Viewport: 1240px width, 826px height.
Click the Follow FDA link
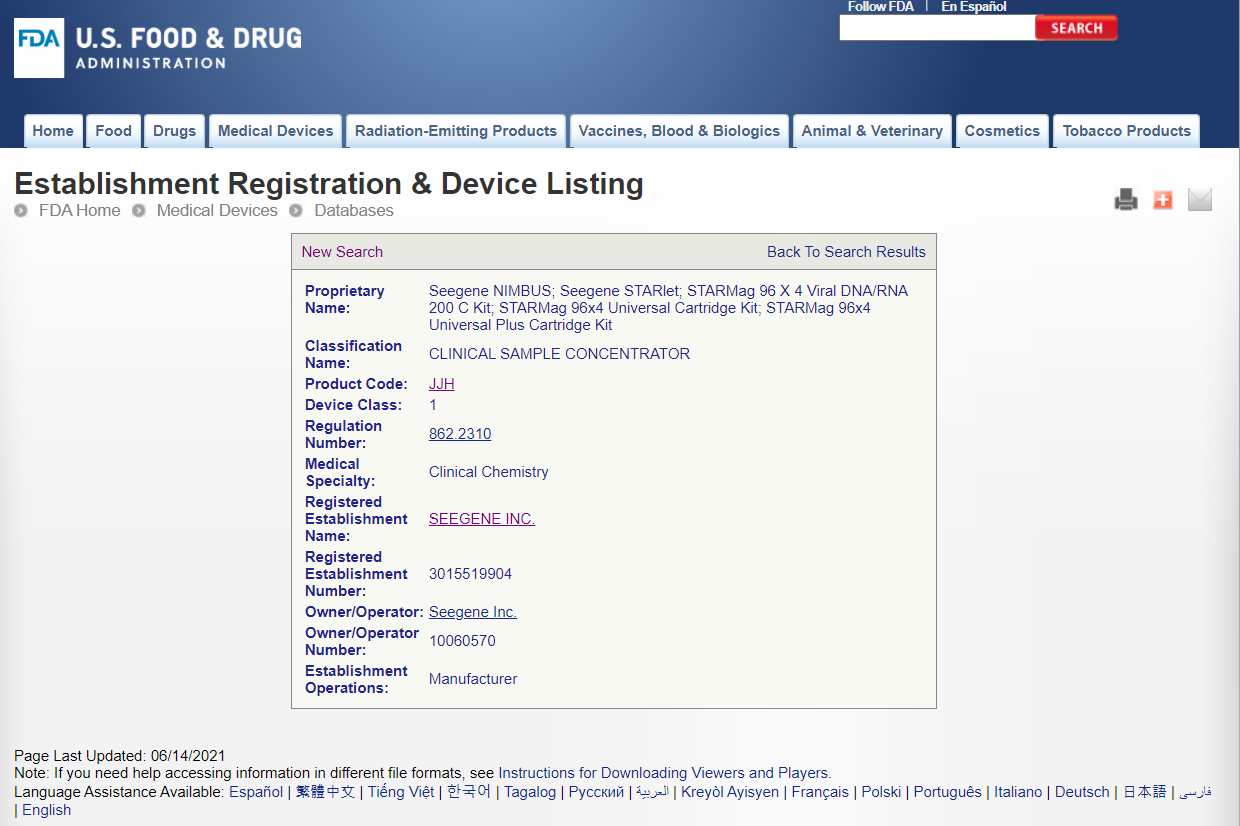(x=880, y=7)
